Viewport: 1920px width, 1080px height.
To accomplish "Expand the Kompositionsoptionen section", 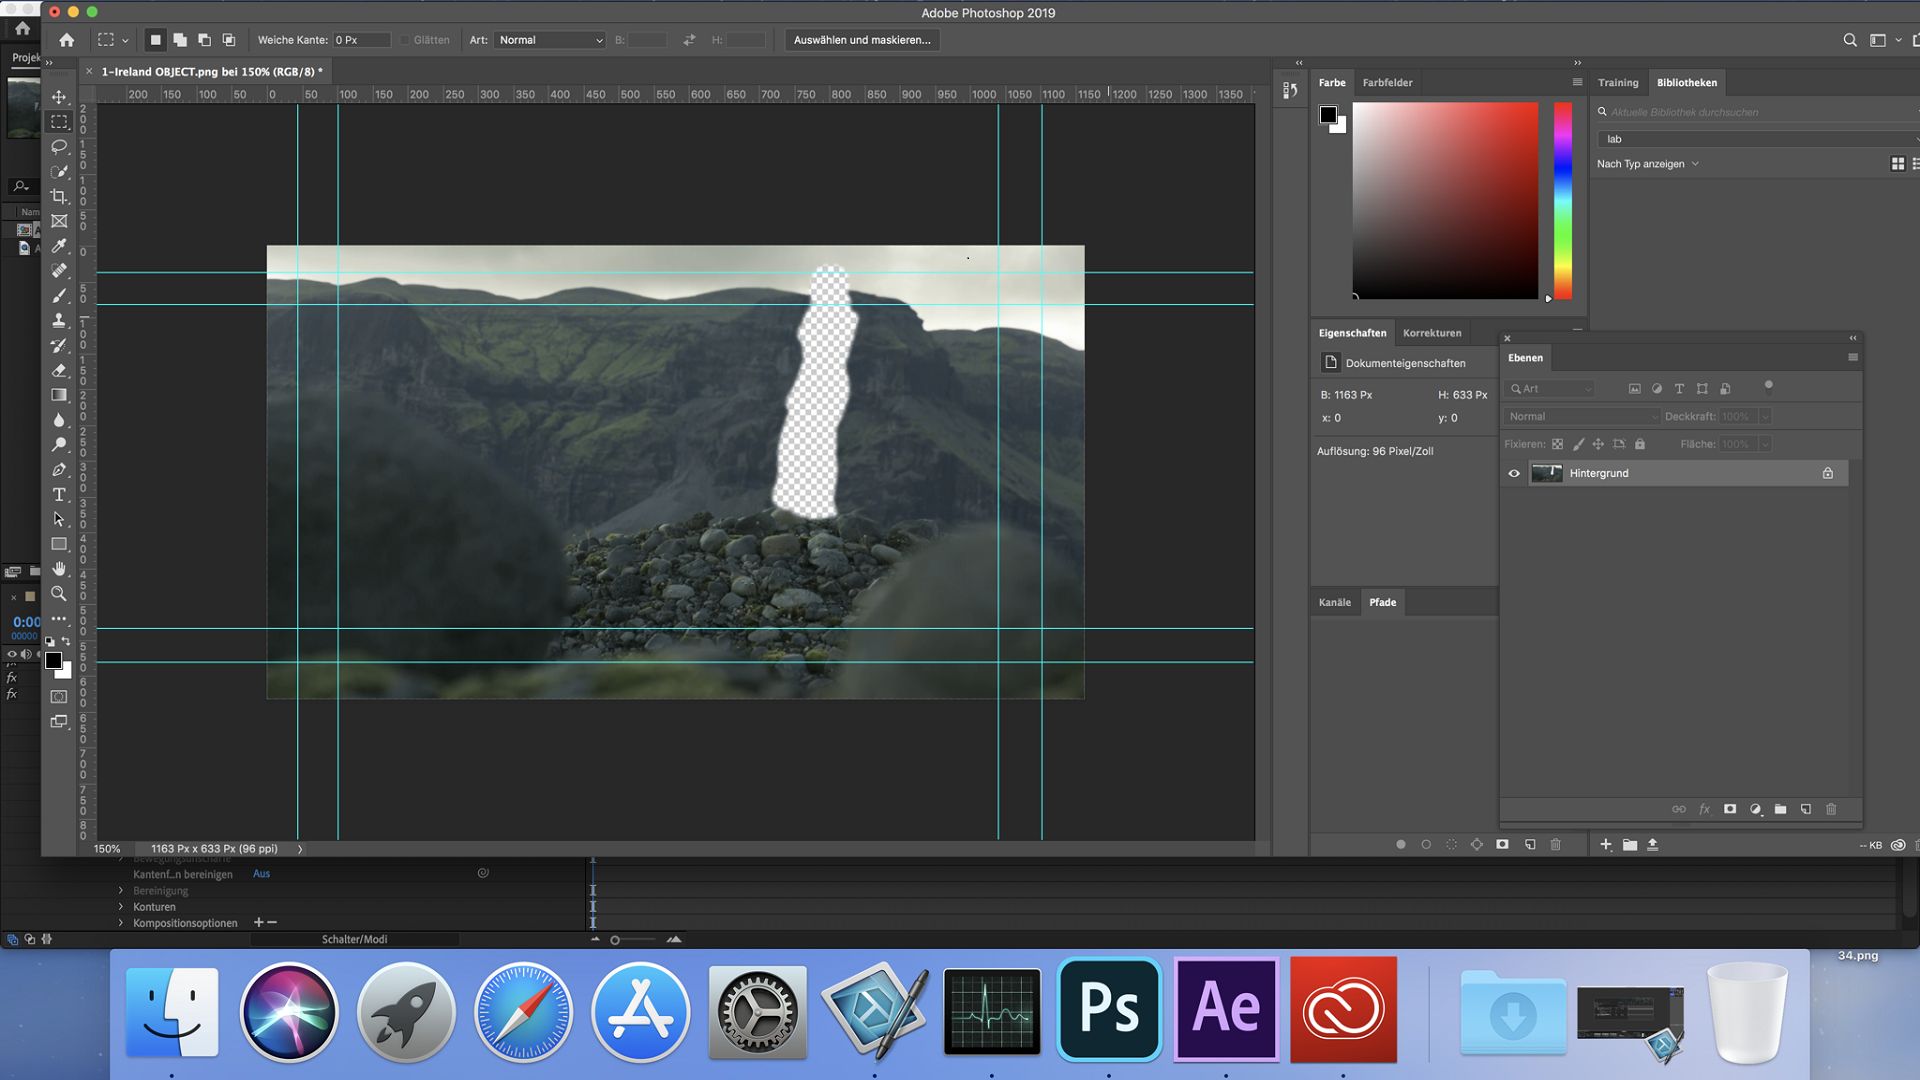I will click(123, 923).
